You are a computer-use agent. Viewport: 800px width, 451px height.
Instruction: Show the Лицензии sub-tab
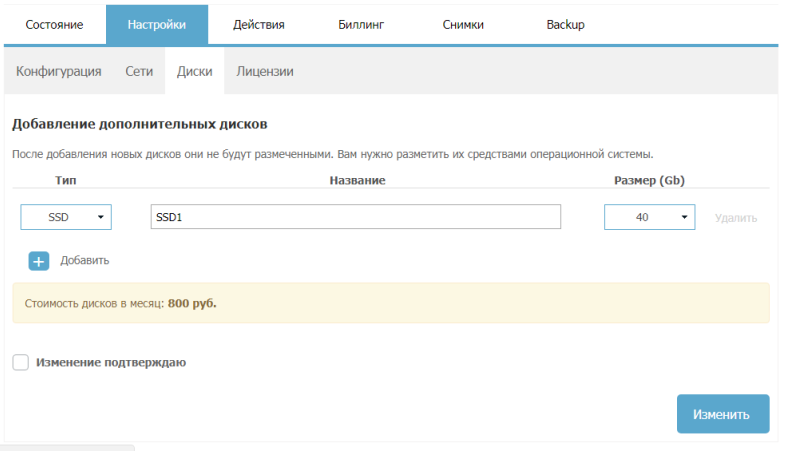(x=265, y=72)
